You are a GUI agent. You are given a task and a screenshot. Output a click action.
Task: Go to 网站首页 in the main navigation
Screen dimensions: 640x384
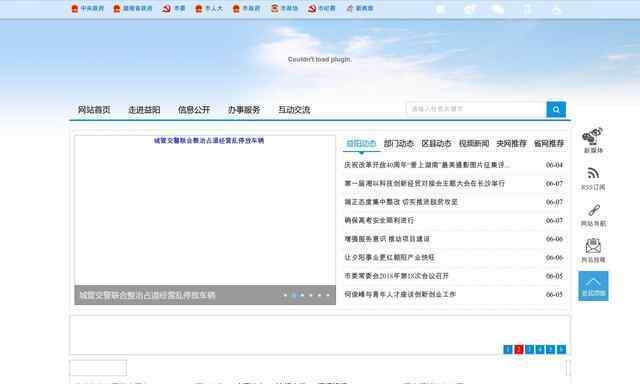click(94, 110)
